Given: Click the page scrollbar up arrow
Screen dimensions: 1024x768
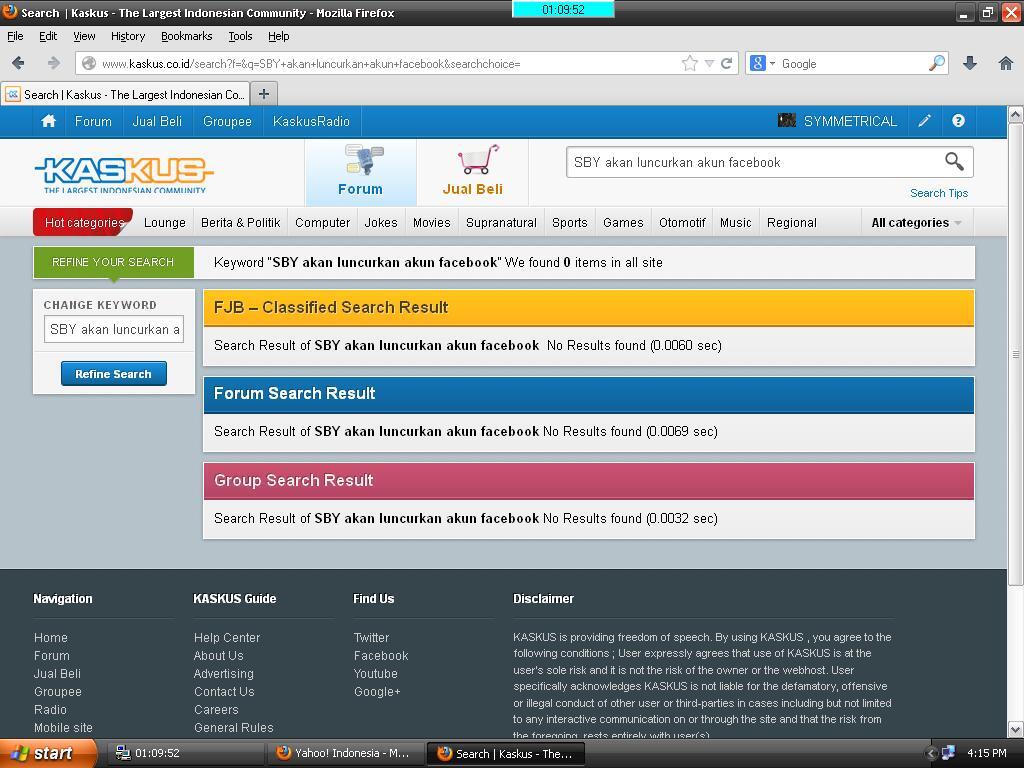Looking at the screenshot, I should point(1016,114).
